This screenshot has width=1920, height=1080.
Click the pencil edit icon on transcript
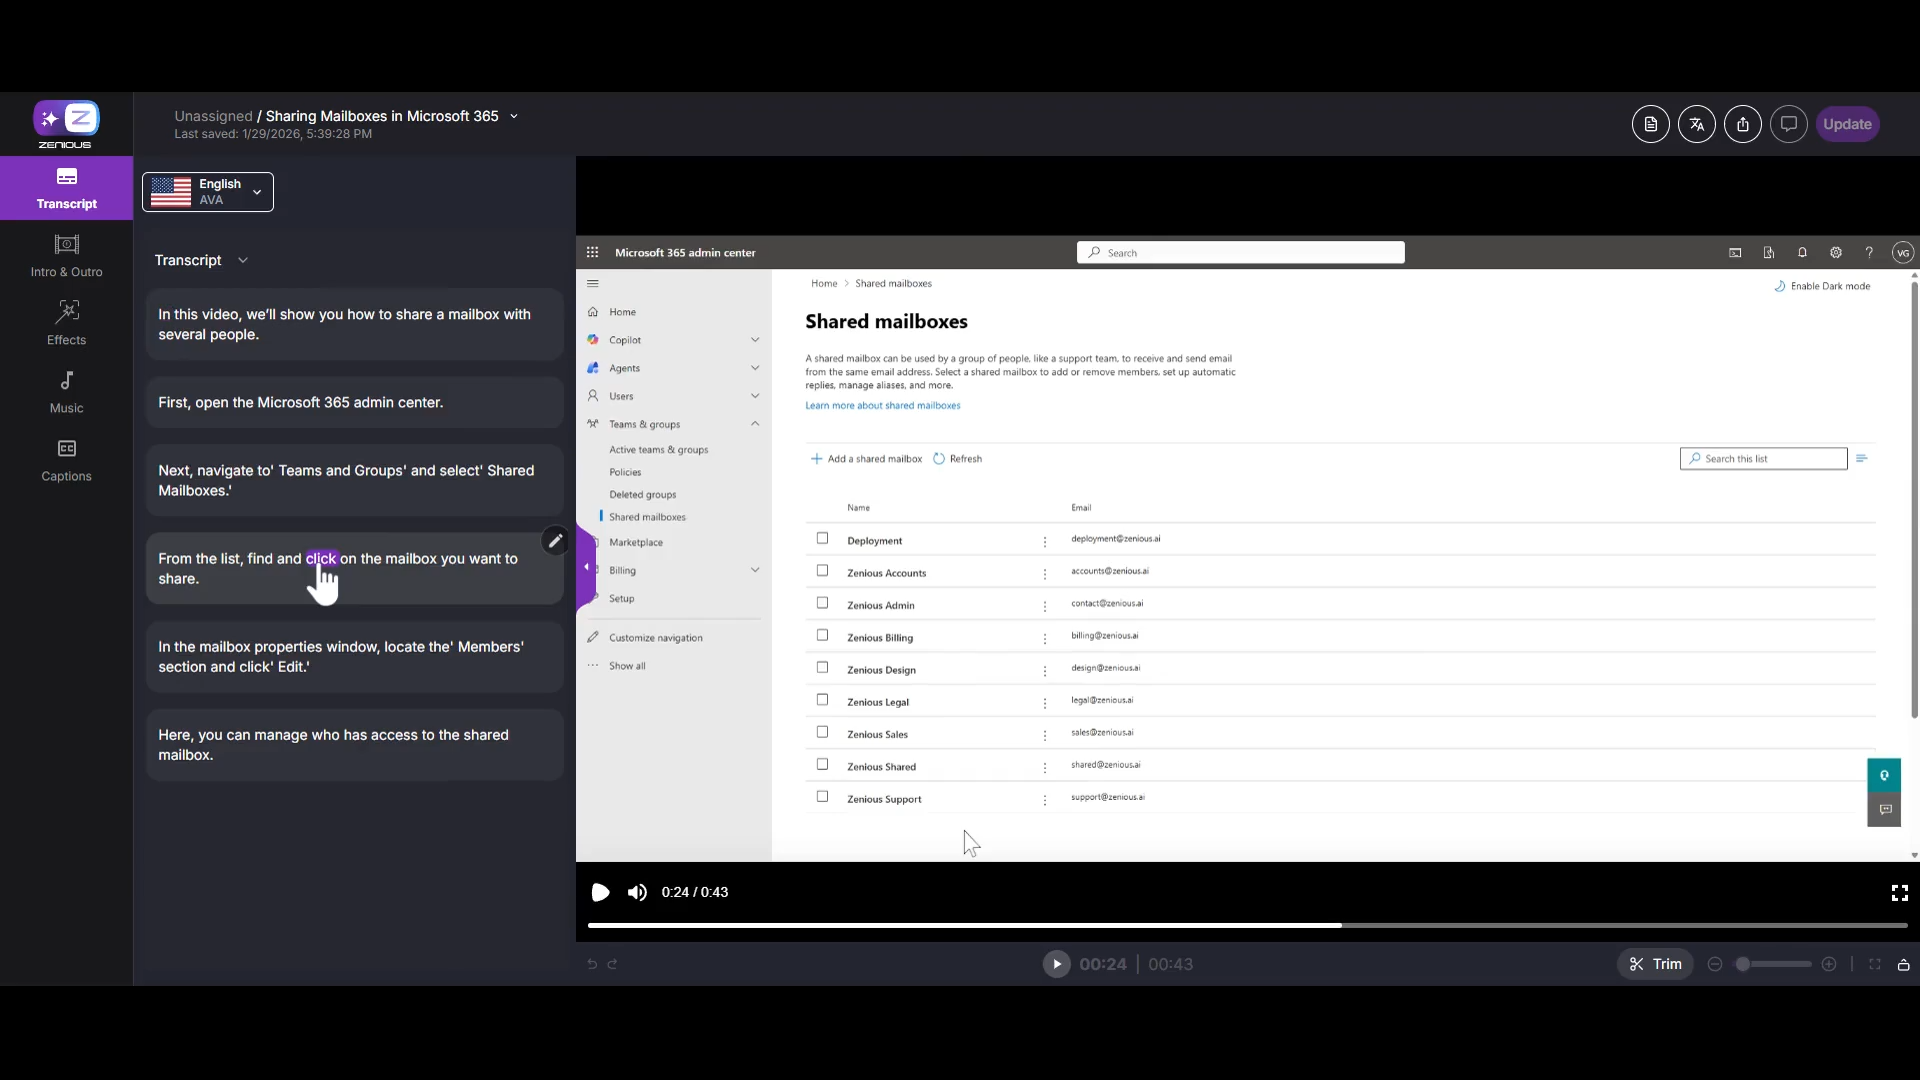tap(555, 541)
